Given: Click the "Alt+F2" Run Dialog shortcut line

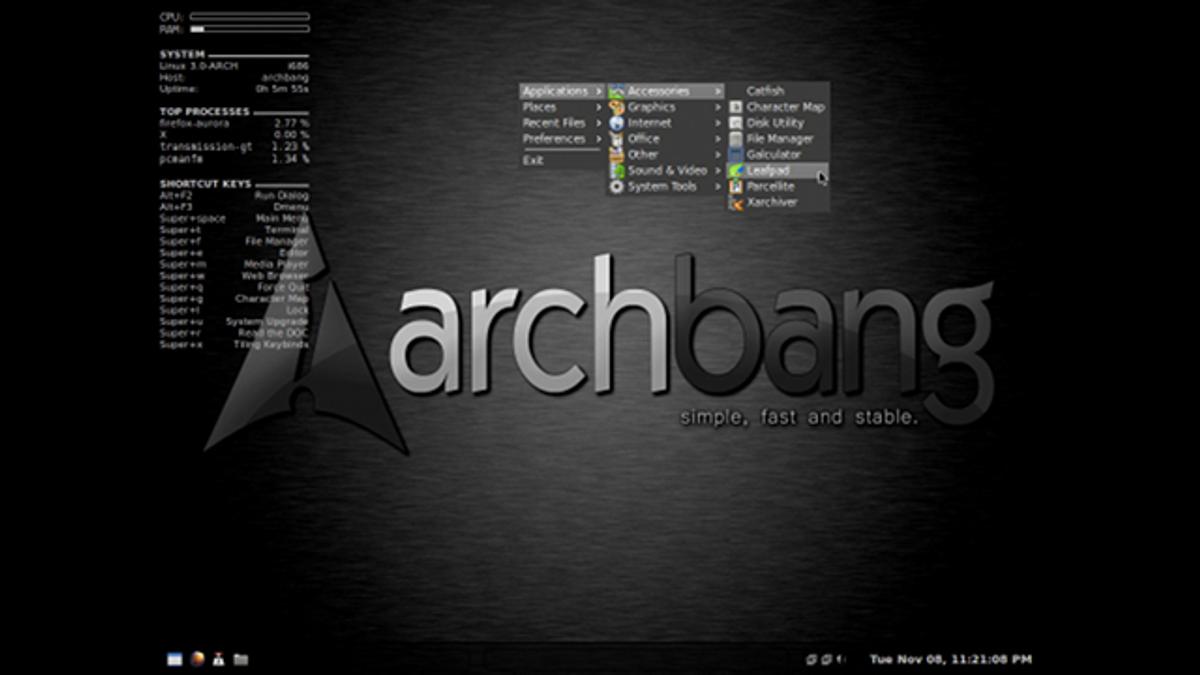Looking at the screenshot, I should pos(234,195).
